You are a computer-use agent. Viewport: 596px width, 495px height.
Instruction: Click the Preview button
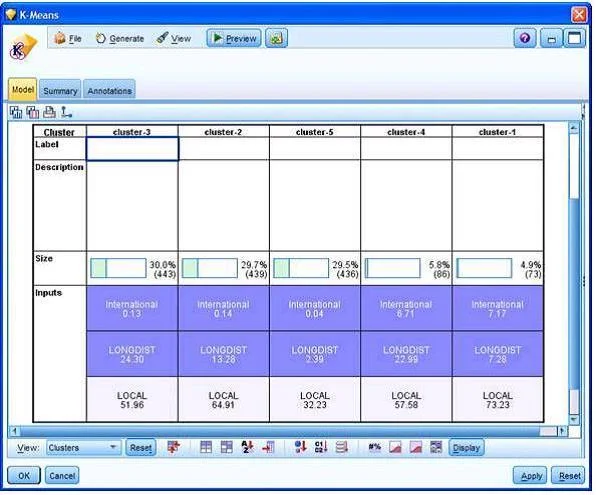(x=234, y=38)
